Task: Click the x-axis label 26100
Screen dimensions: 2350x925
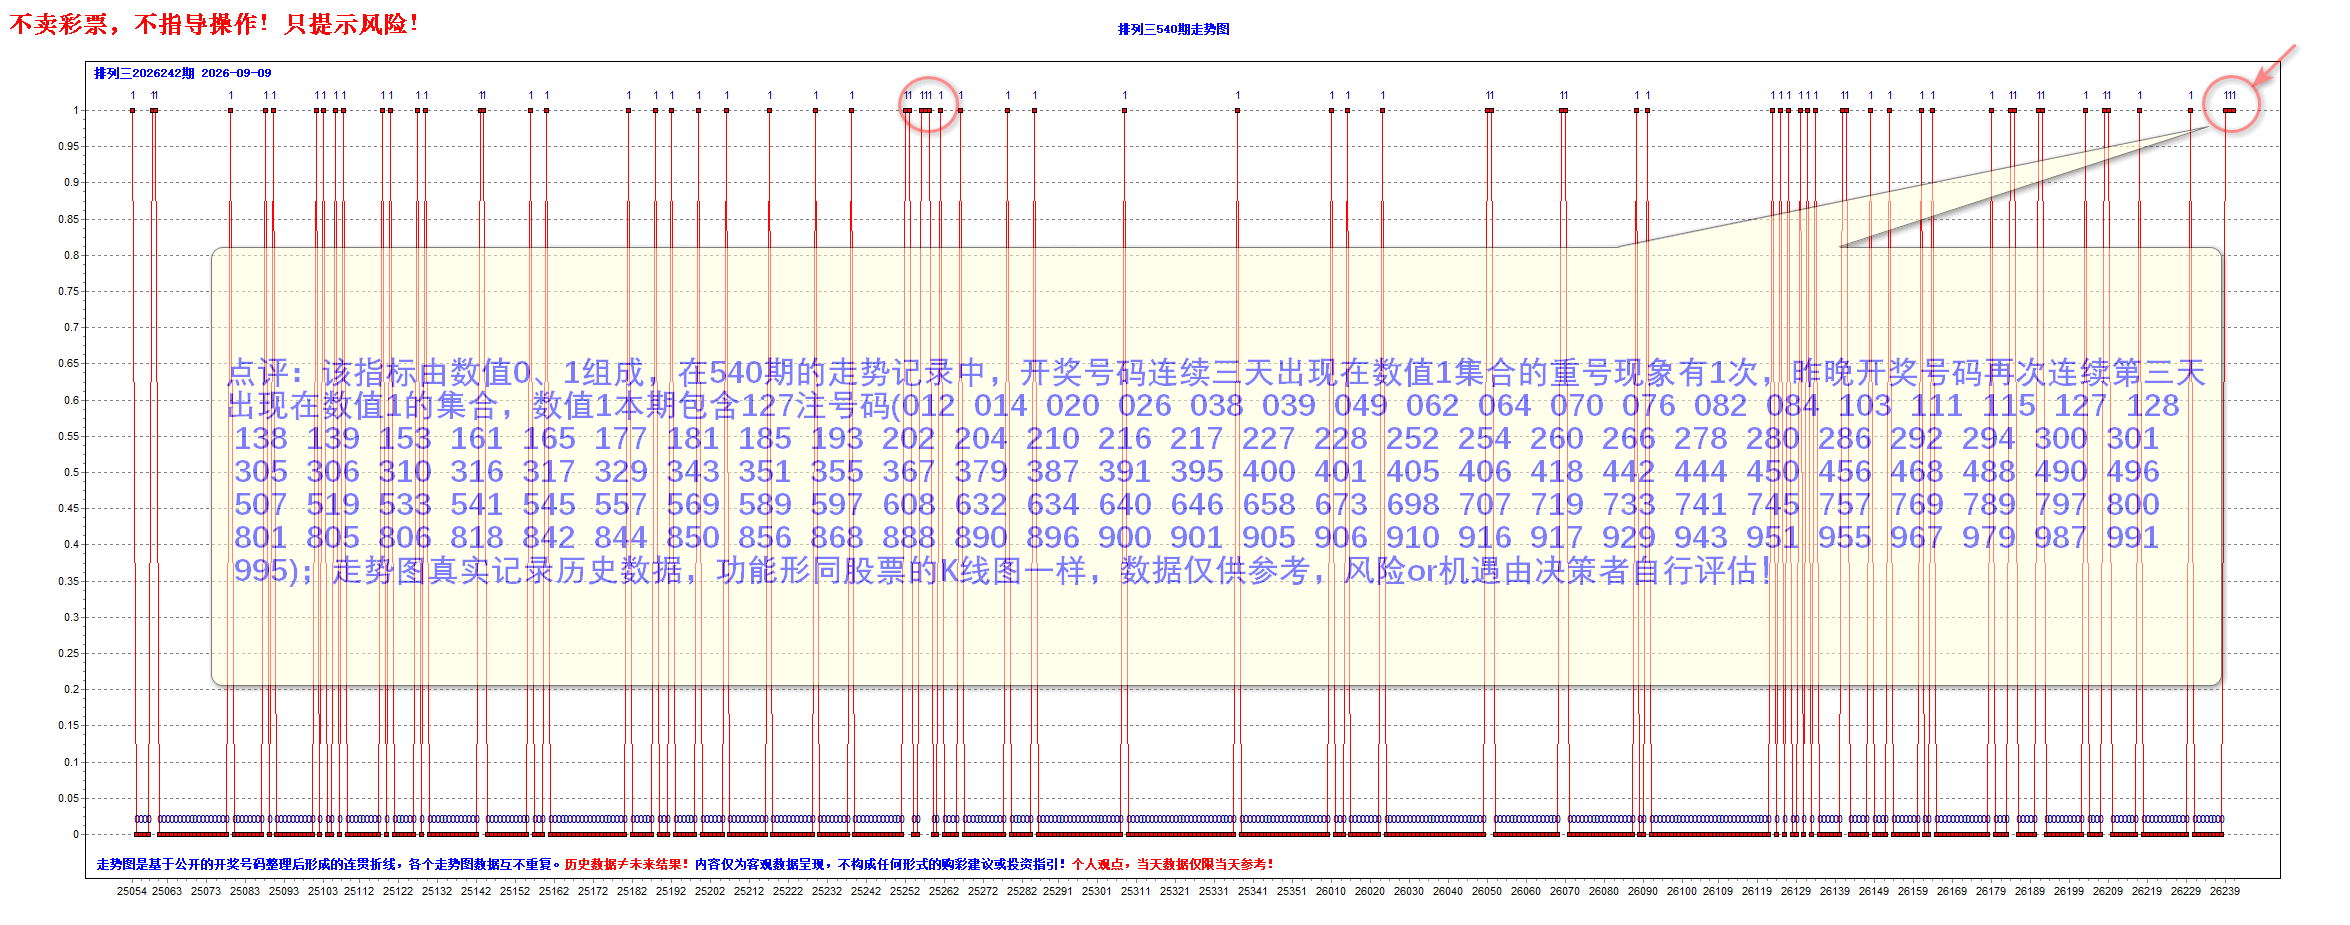Action: pyautogui.click(x=1681, y=891)
